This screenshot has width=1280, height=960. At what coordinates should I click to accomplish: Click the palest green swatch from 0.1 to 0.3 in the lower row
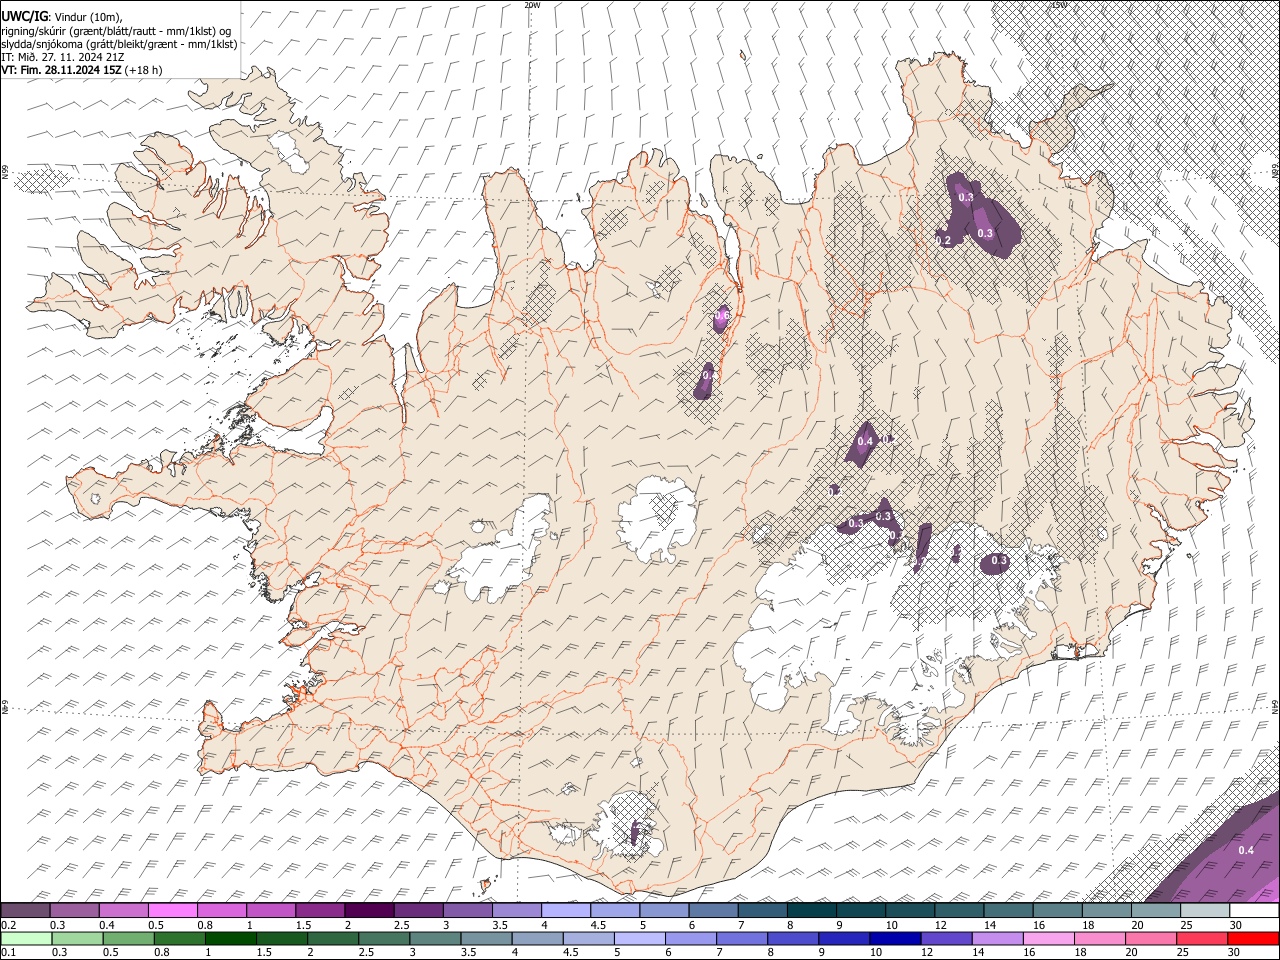point(25,938)
